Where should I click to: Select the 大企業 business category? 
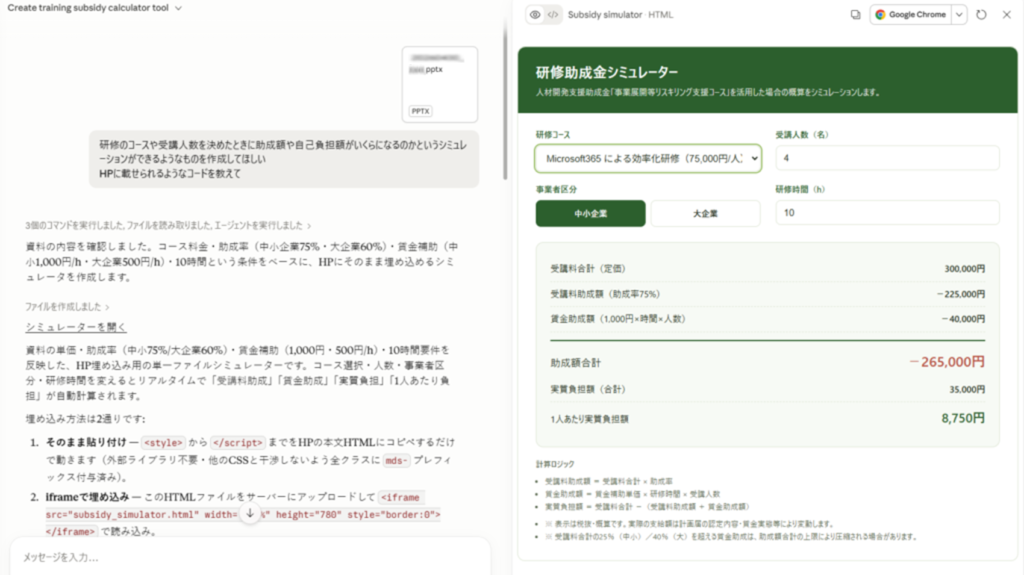tap(705, 214)
